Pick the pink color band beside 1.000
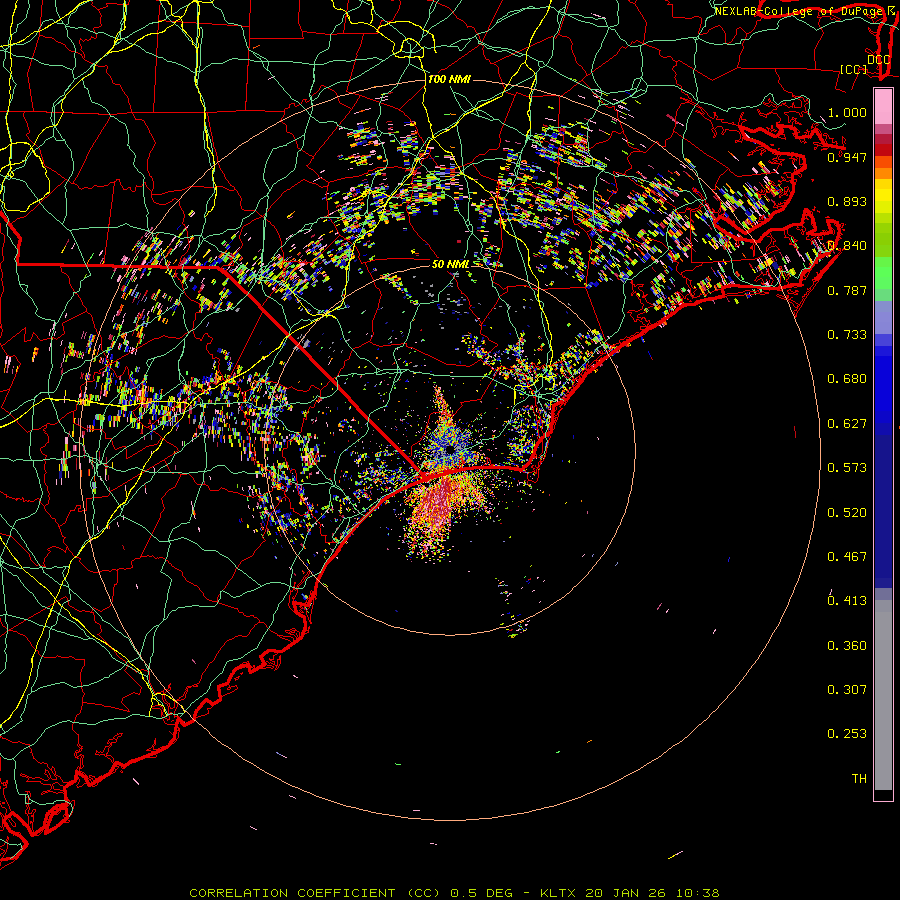This screenshot has height=900, width=900. (x=883, y=107)
